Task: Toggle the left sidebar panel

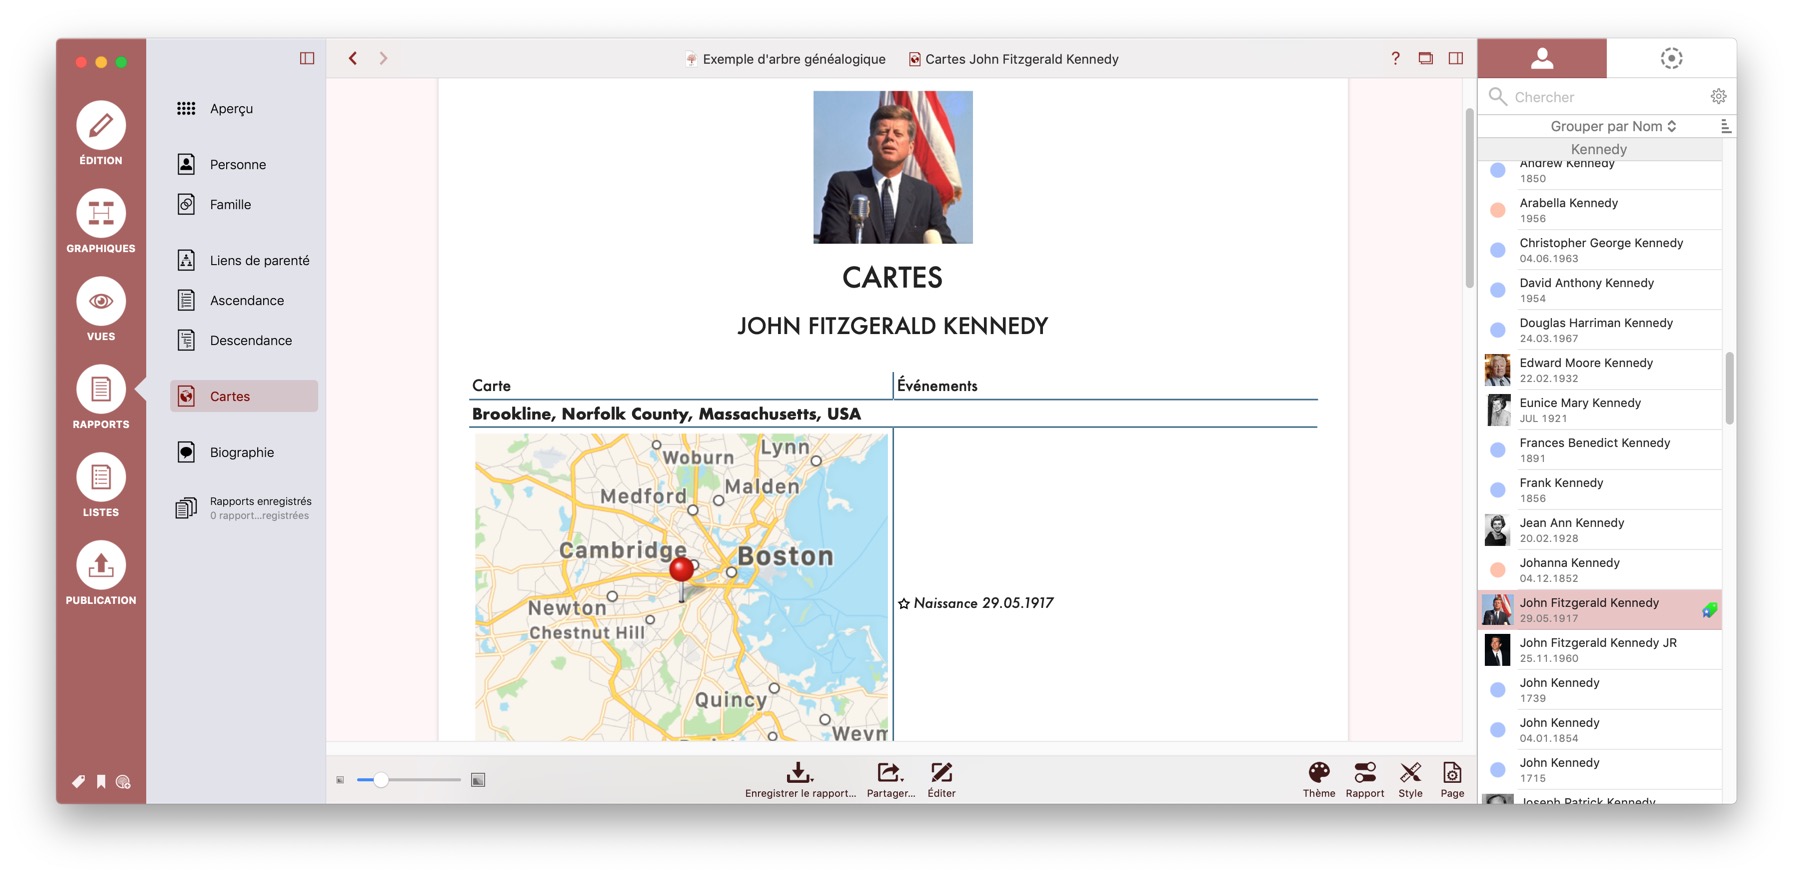Action: pyautogui.click(x=307, y=58)
